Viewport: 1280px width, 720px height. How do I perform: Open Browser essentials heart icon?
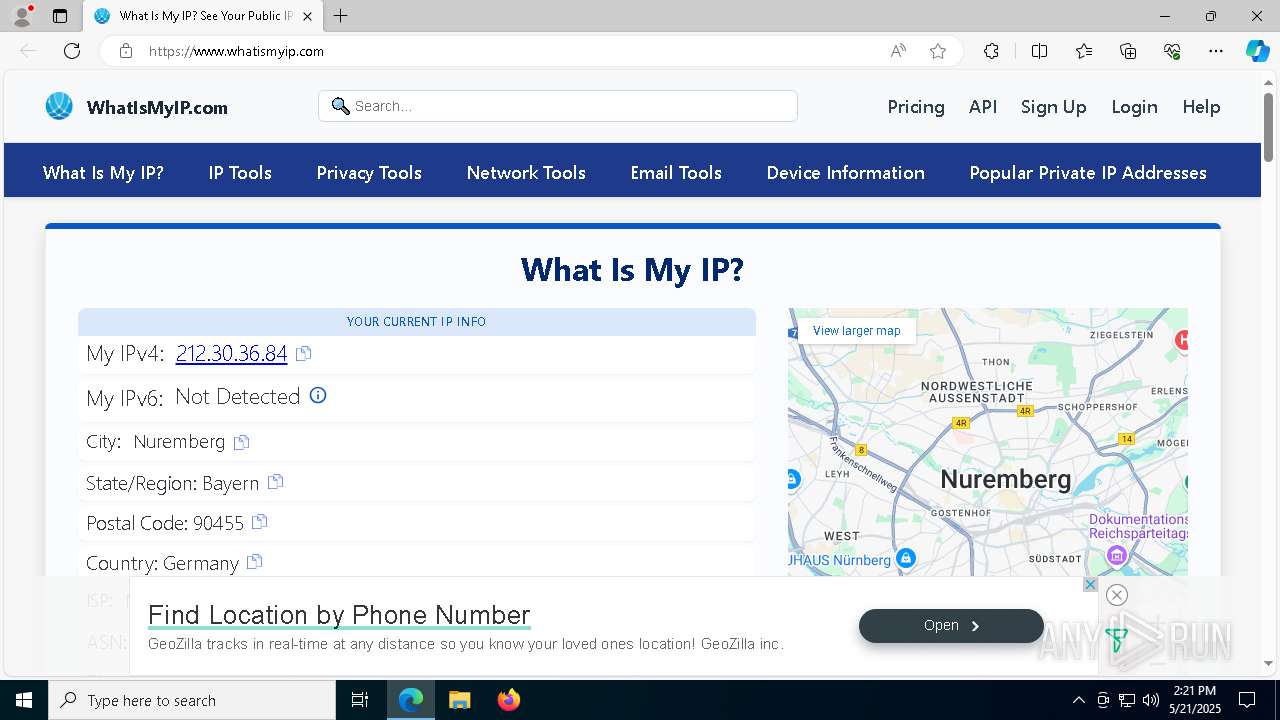point(1172,51)
